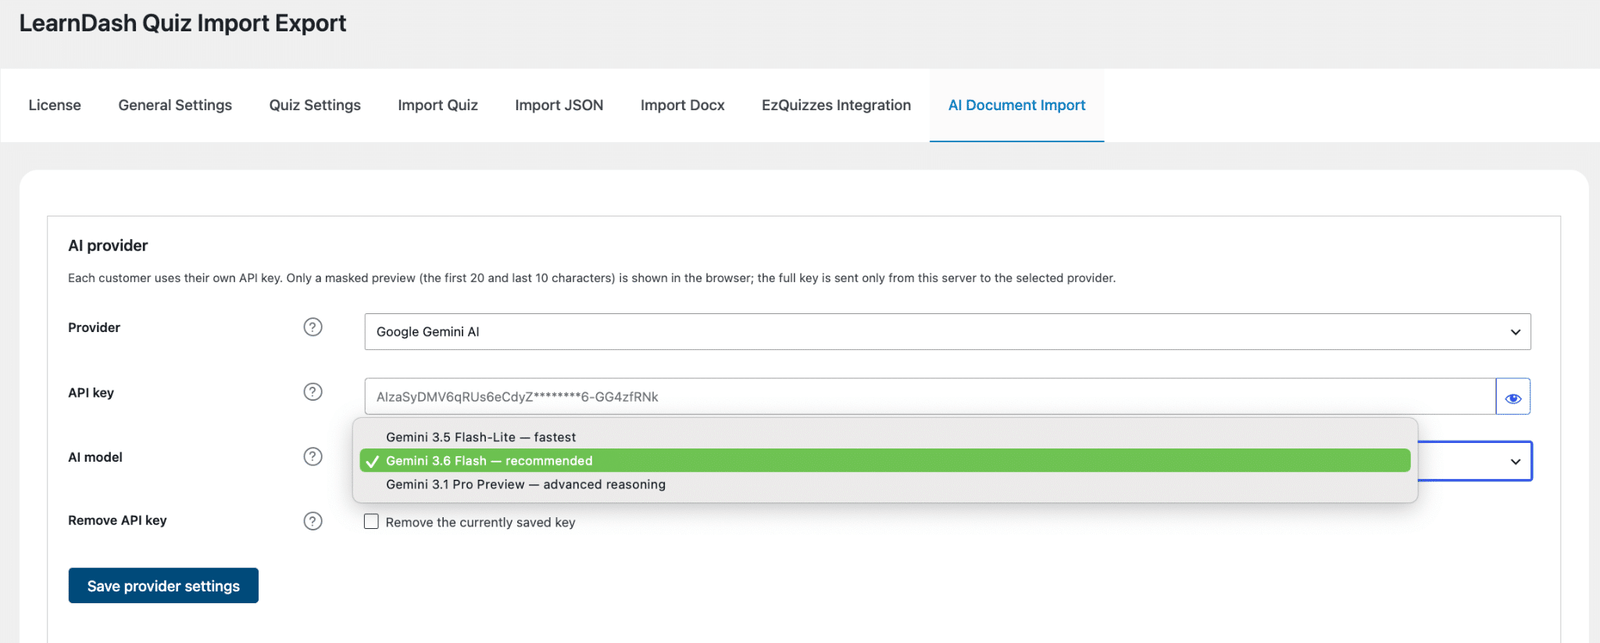Click the Remove API key label
Viewport: 1600px width, 643px height.
click(x=117, y=520)
